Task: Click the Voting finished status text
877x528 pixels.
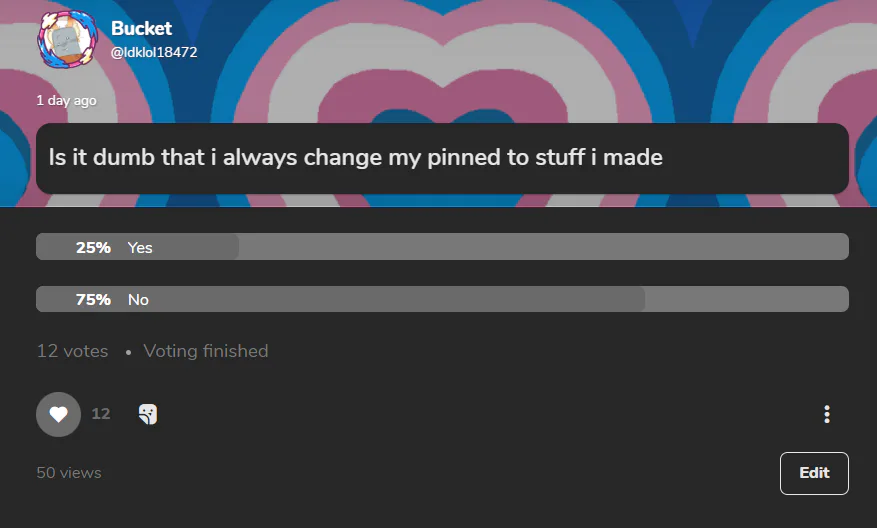Action: click(x=206, y=351)
